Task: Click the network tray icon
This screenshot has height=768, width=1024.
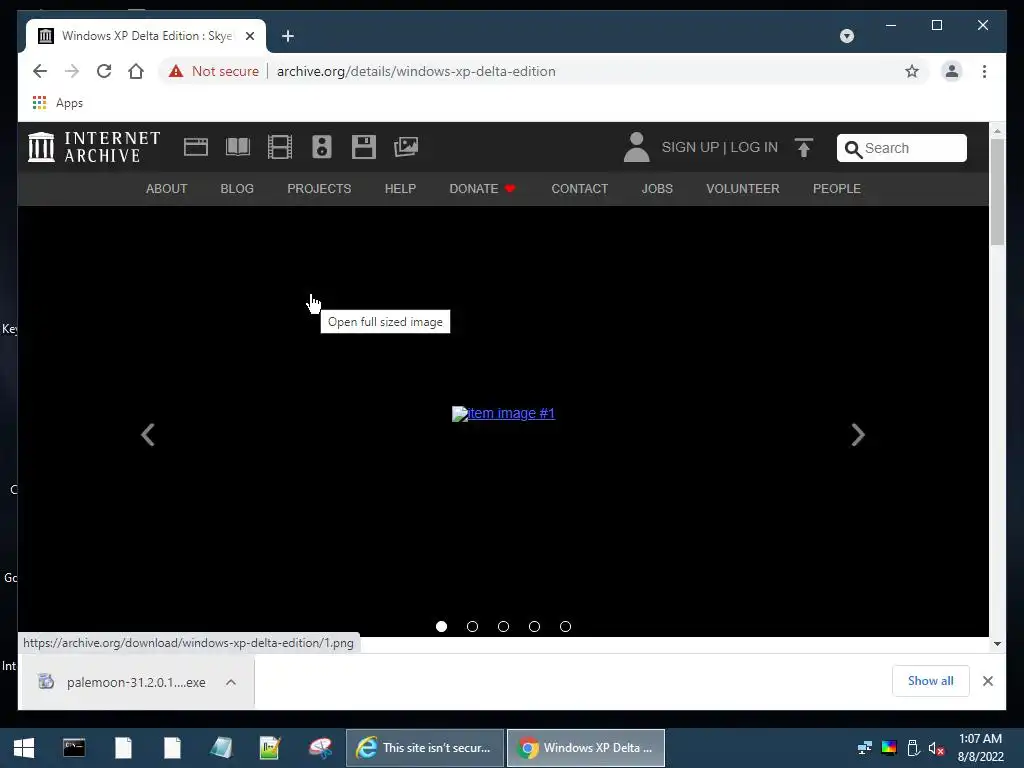Action: (865, 748)
